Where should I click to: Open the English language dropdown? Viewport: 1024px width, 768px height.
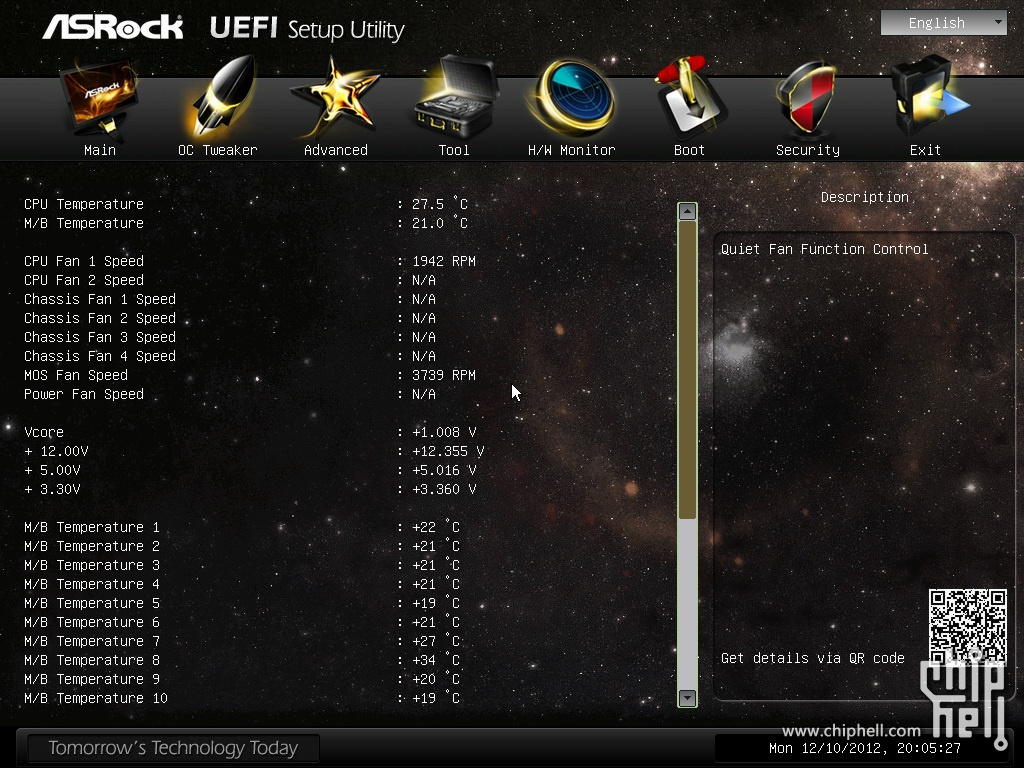(x=944, y=23)
